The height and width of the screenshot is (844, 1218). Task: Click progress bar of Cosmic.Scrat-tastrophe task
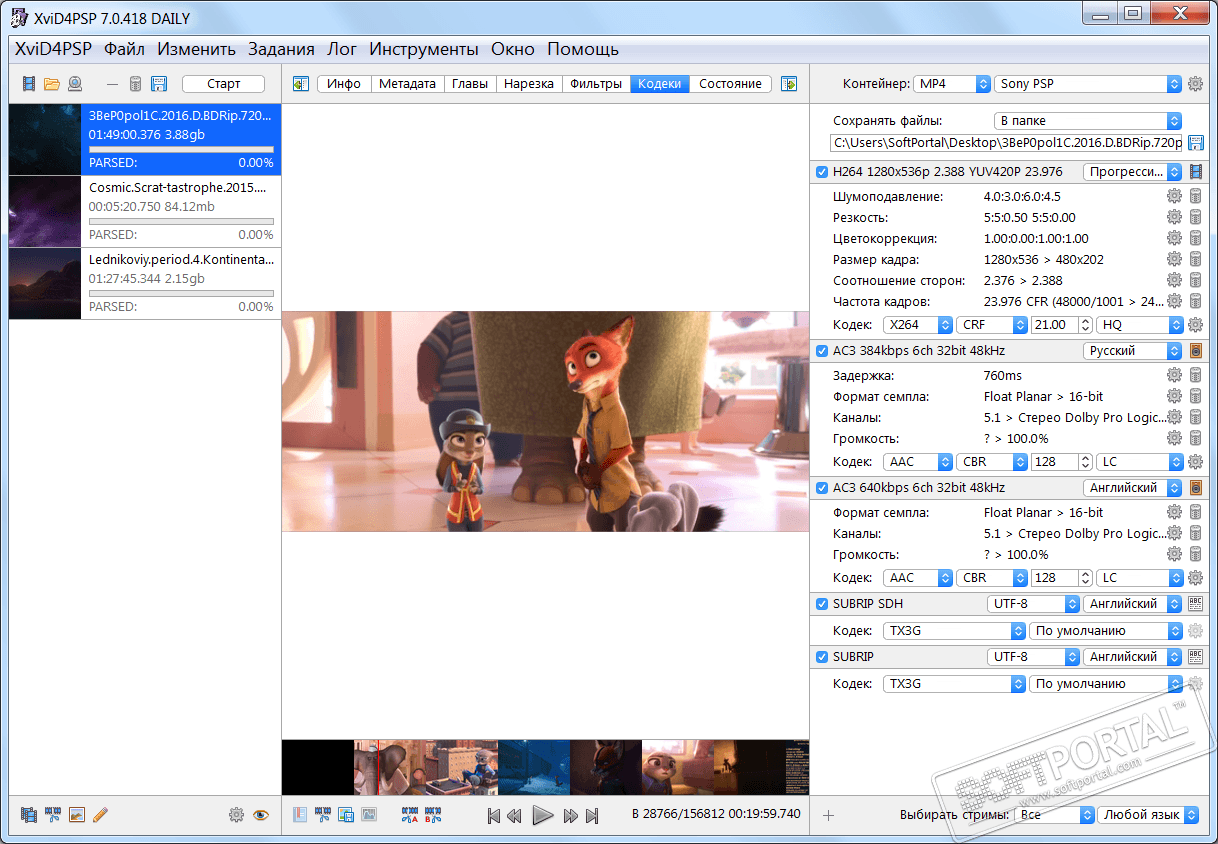pyautogui.click(x=181, y=221)
